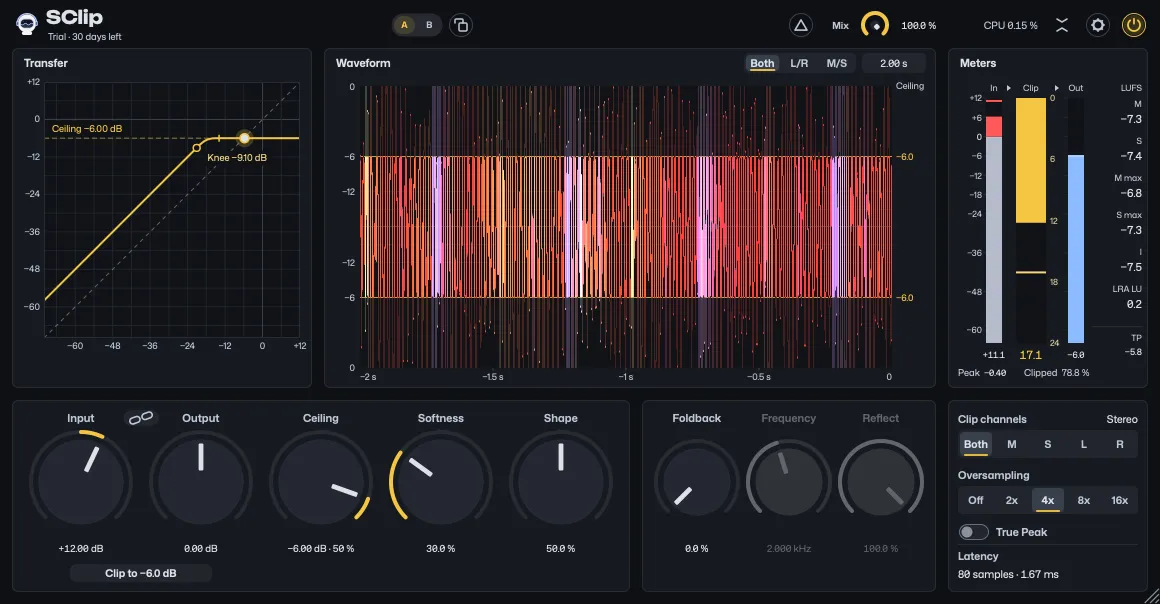Select M in Clip channels

click(x=1011, y=444)
